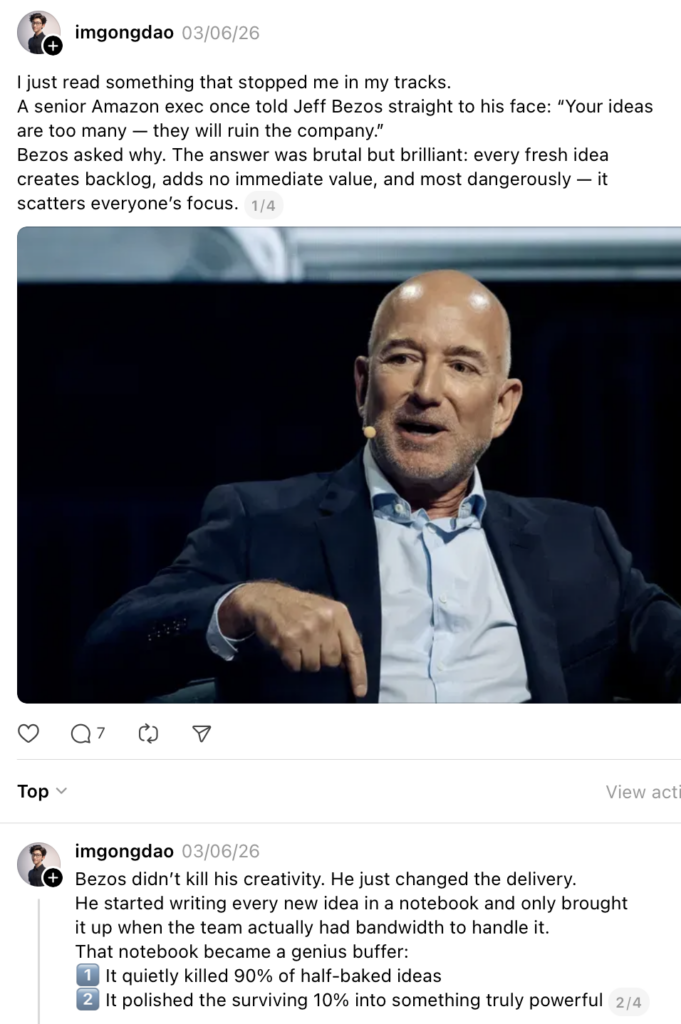Click the reply post date 03/06/26

click(221, 851)
